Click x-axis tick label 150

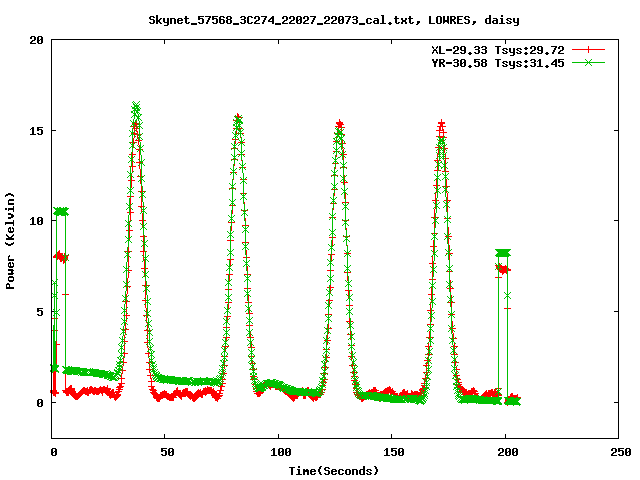point(393,452)
